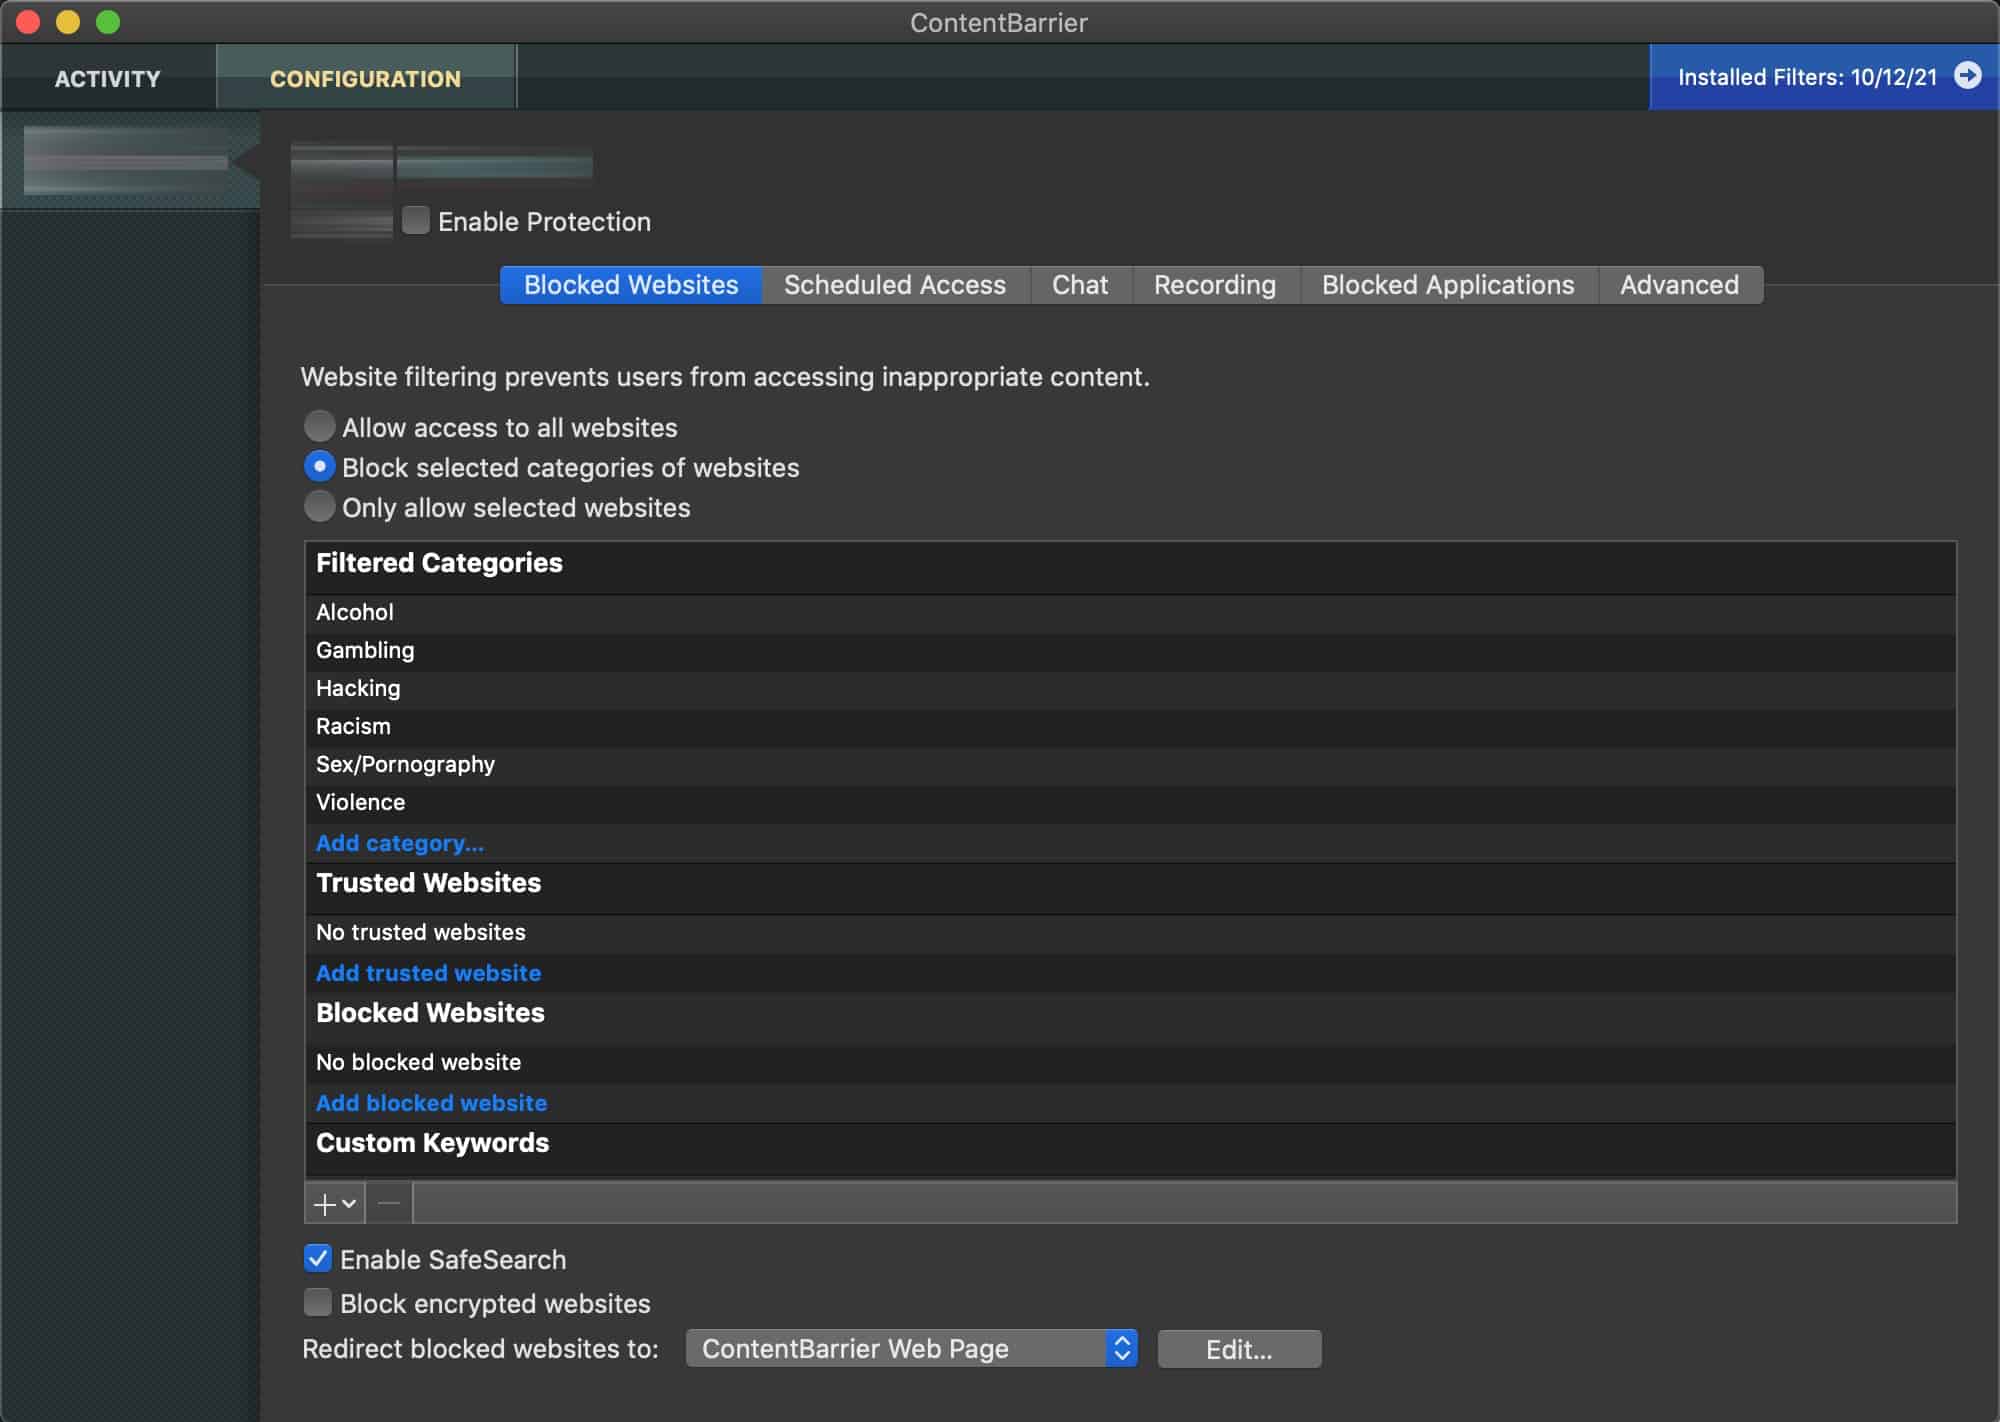Screen dimensions: 2000x1422
Task: Click the Trusted Websites header
Action: [1130, 887]
